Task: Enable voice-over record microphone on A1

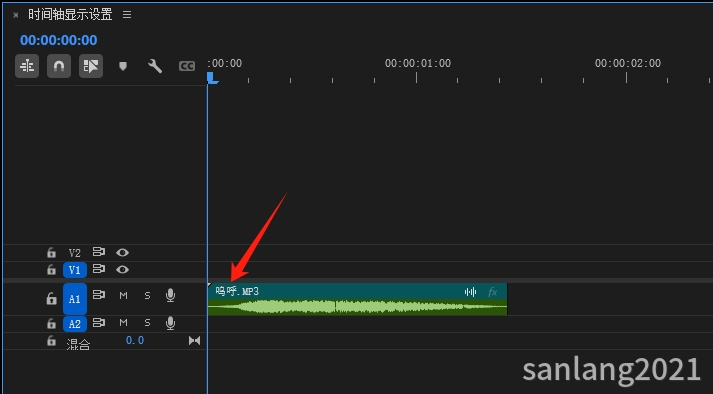Action: (x=171, y=296)
